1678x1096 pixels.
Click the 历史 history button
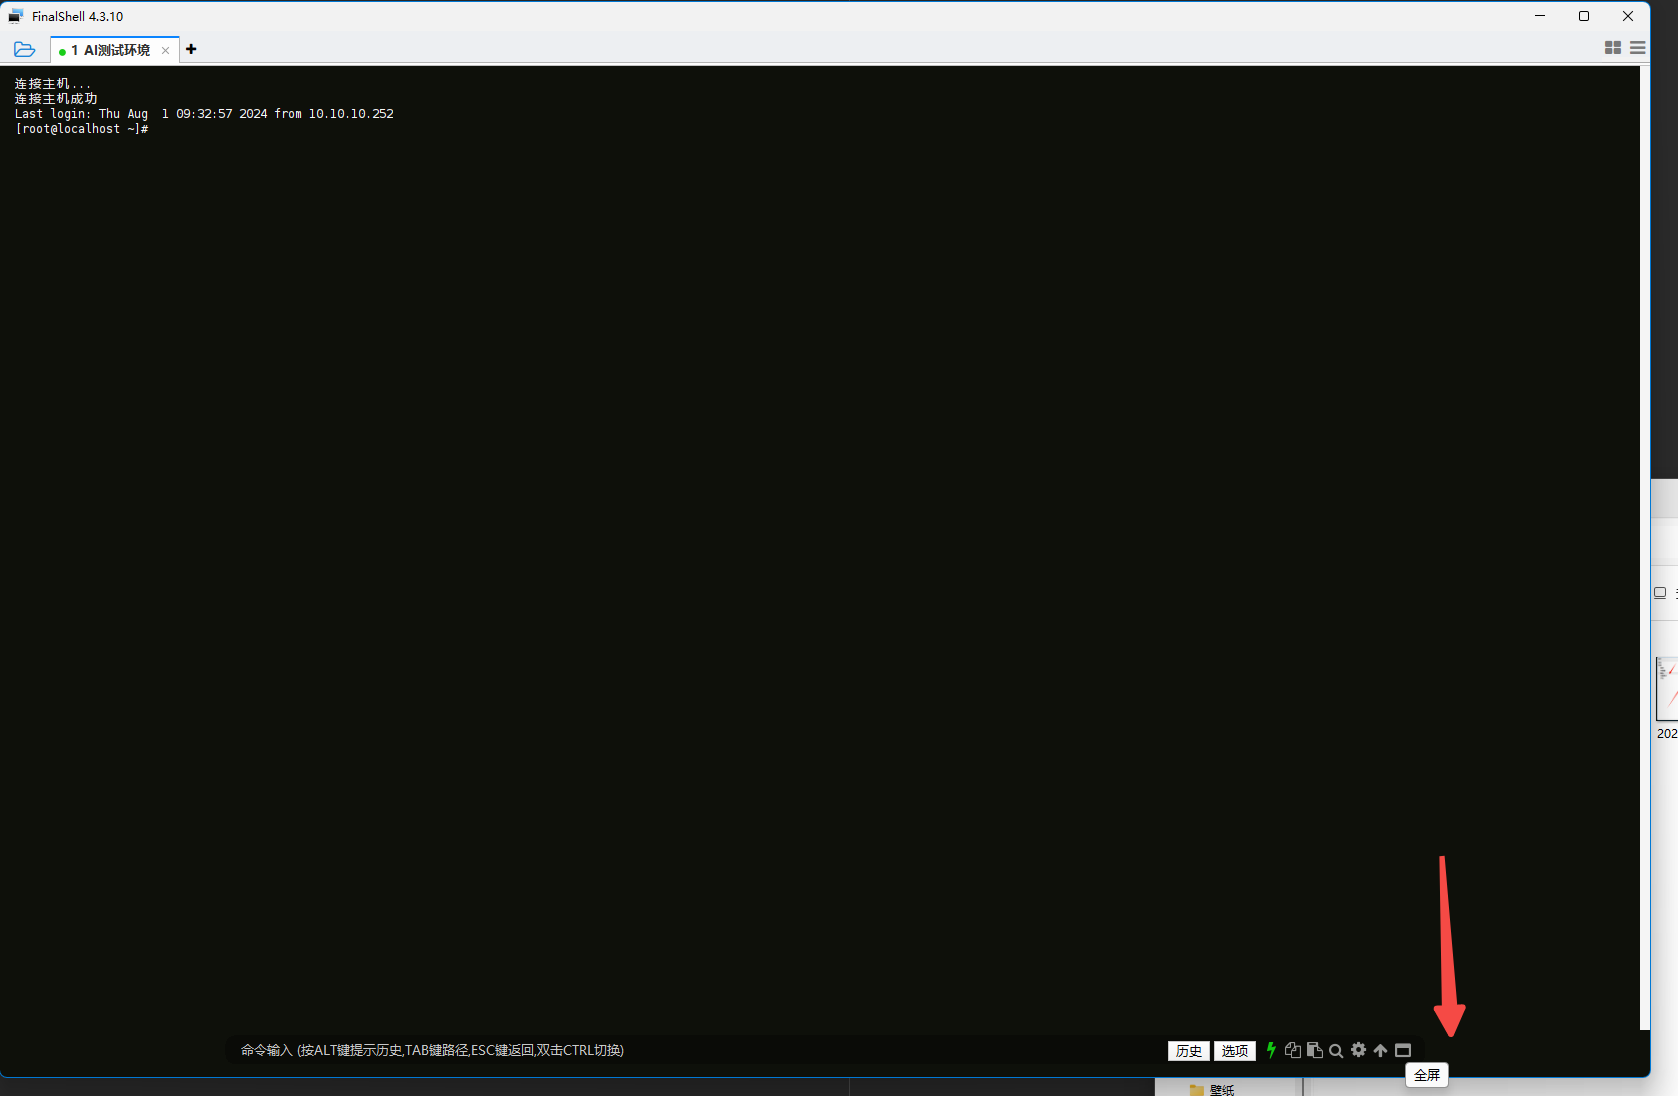(x=1188, y=1051)
